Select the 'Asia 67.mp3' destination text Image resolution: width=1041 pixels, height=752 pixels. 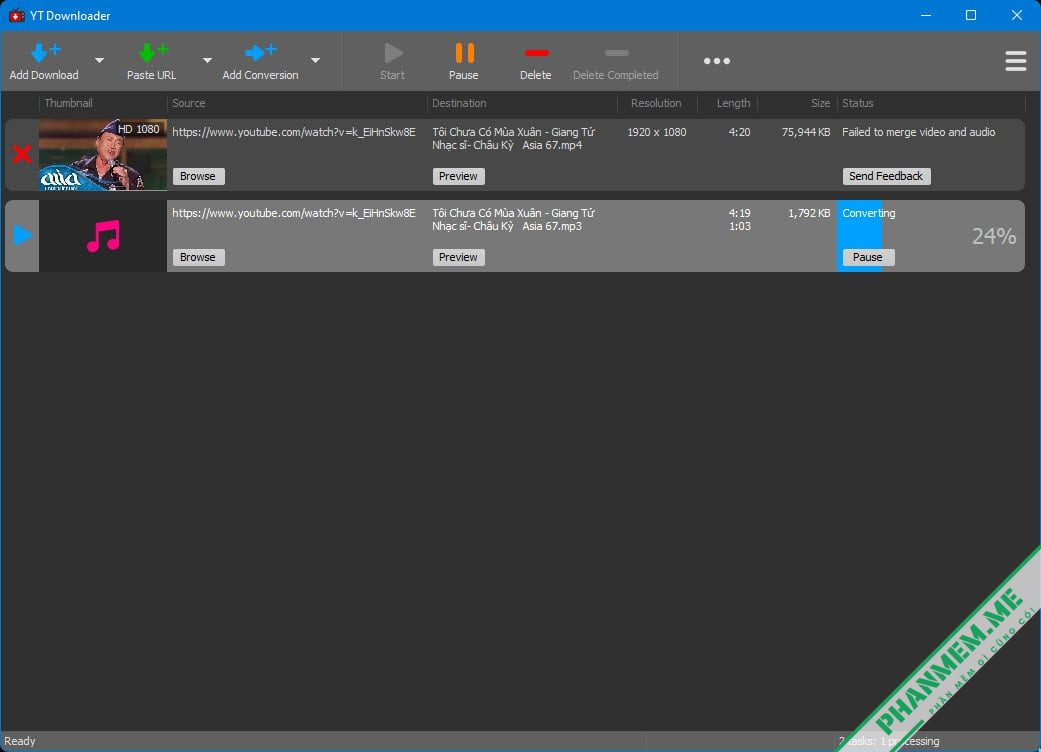(x=552, y=226)
